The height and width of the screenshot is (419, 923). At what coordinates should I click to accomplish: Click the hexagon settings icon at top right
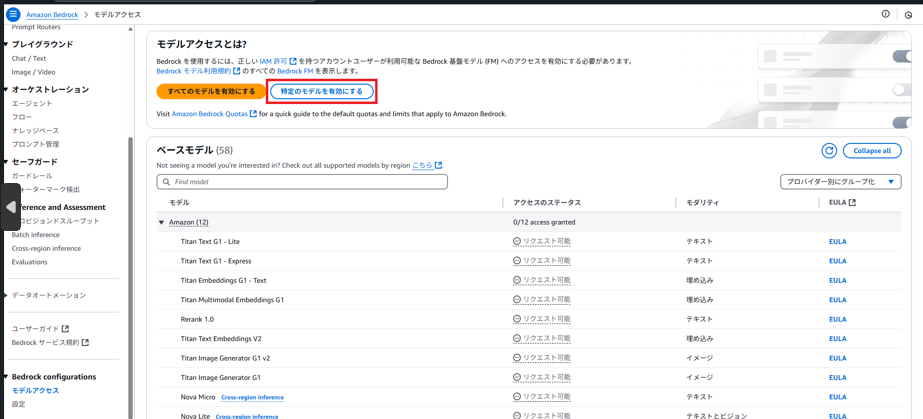[x=908, y=15]
